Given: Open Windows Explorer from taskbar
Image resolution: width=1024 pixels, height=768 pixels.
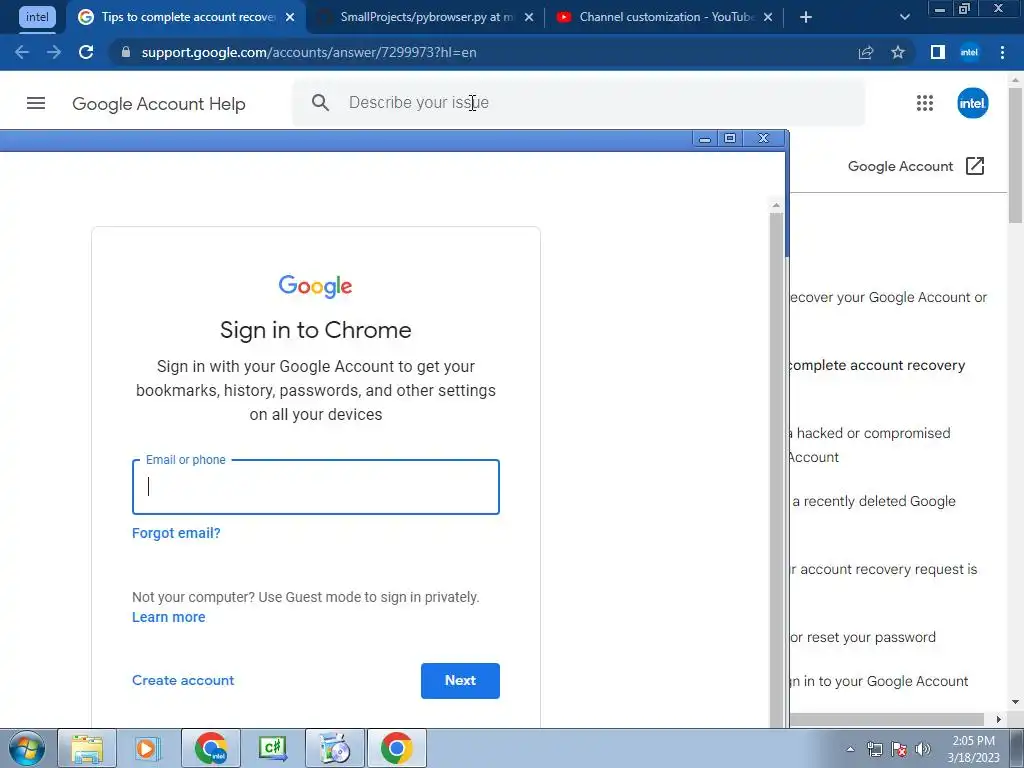Looking at the screenshot, I should coord(87,748).
